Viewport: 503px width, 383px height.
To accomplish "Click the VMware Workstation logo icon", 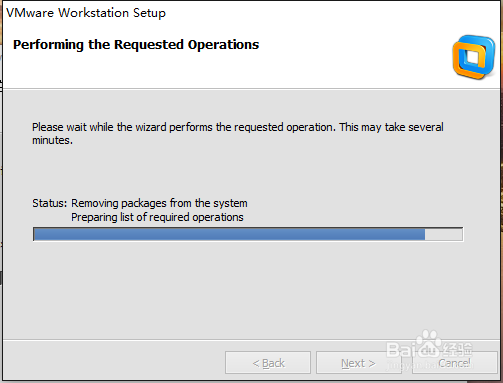I will [474, 57].
